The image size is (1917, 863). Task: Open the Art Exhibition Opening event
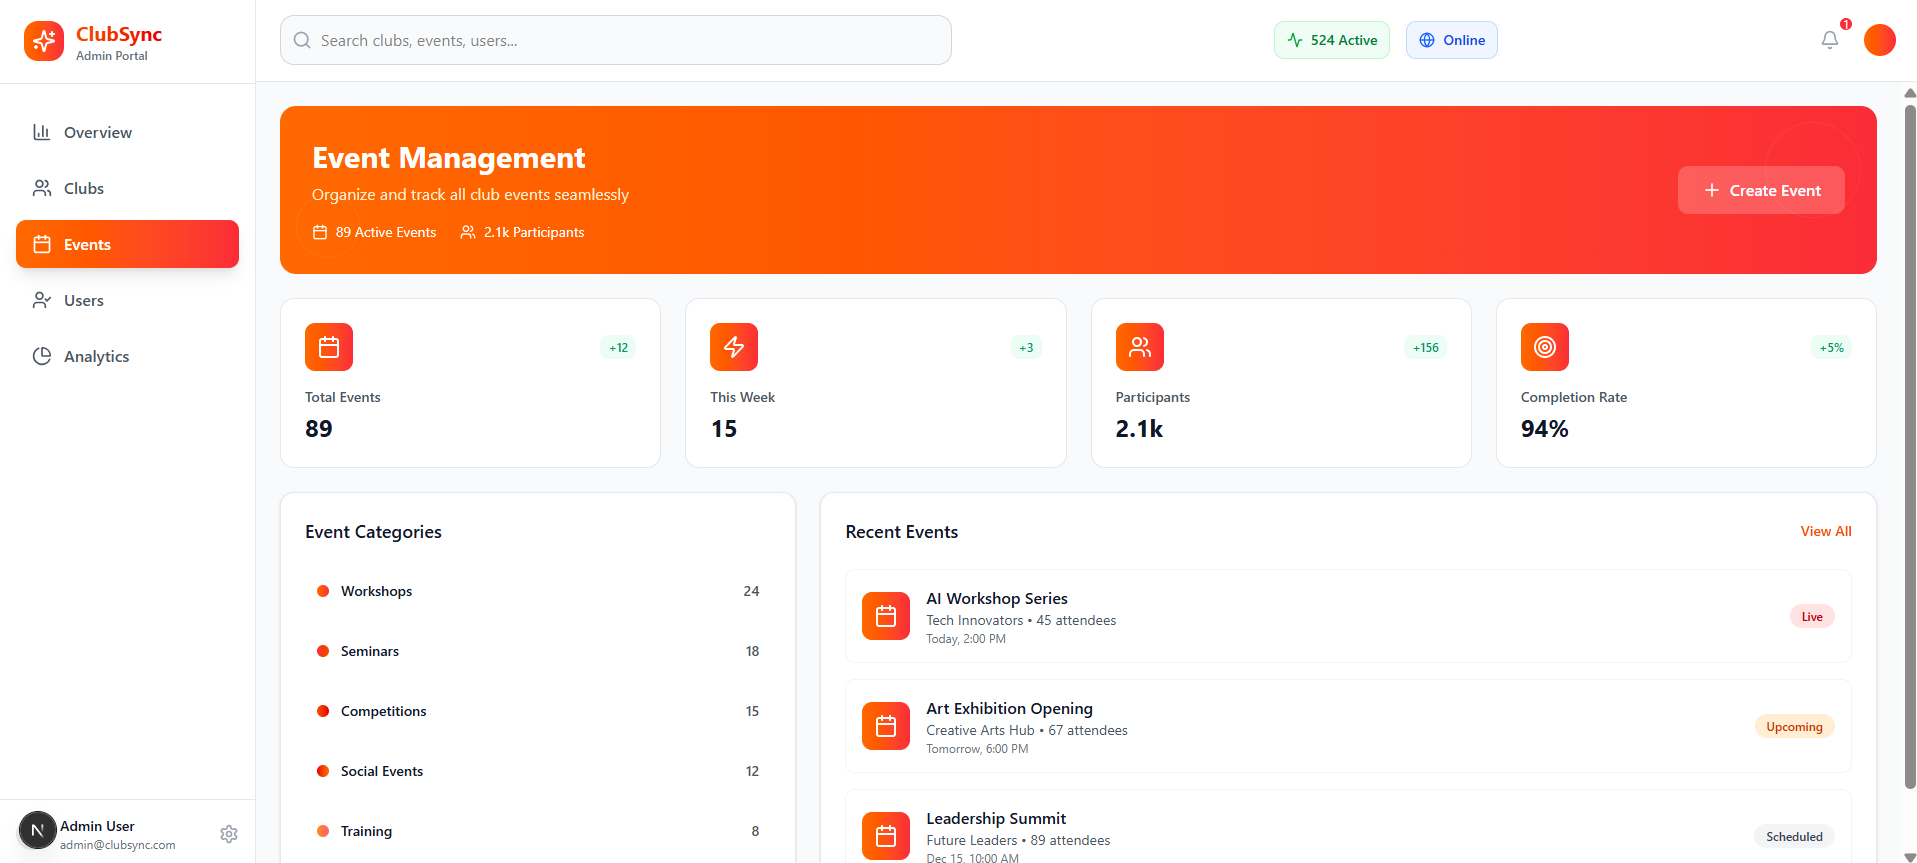tap(1348, 726)
